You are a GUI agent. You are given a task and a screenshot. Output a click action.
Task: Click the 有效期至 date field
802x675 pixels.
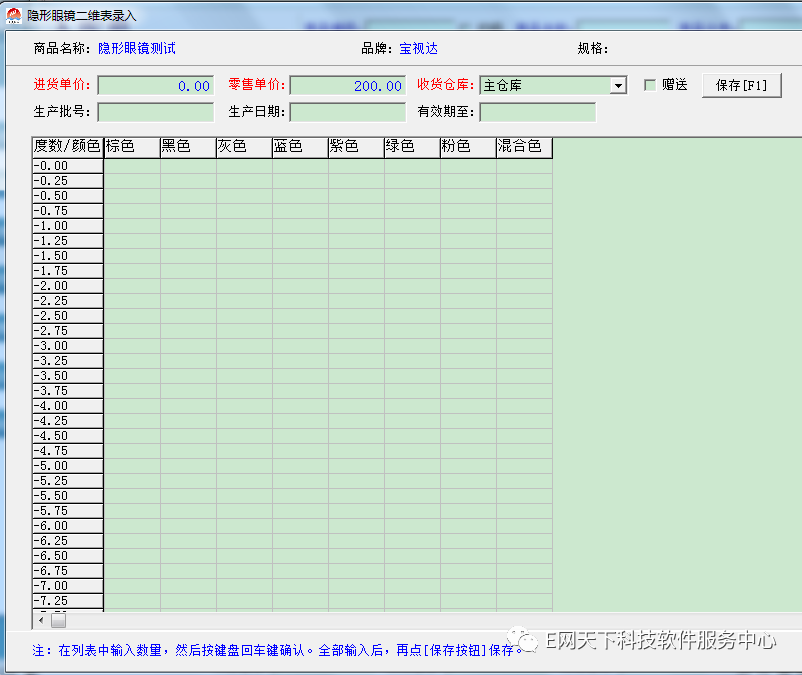537,112
